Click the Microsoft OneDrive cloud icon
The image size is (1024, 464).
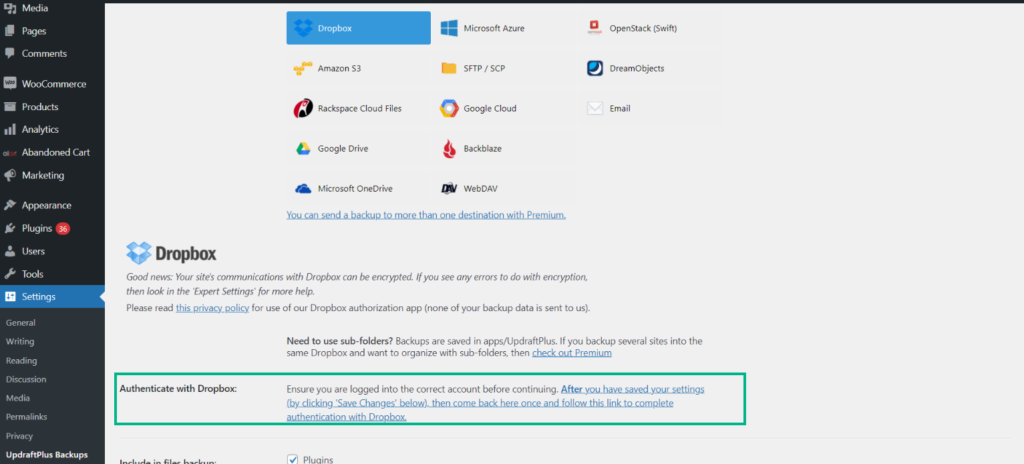coord(303,189)
